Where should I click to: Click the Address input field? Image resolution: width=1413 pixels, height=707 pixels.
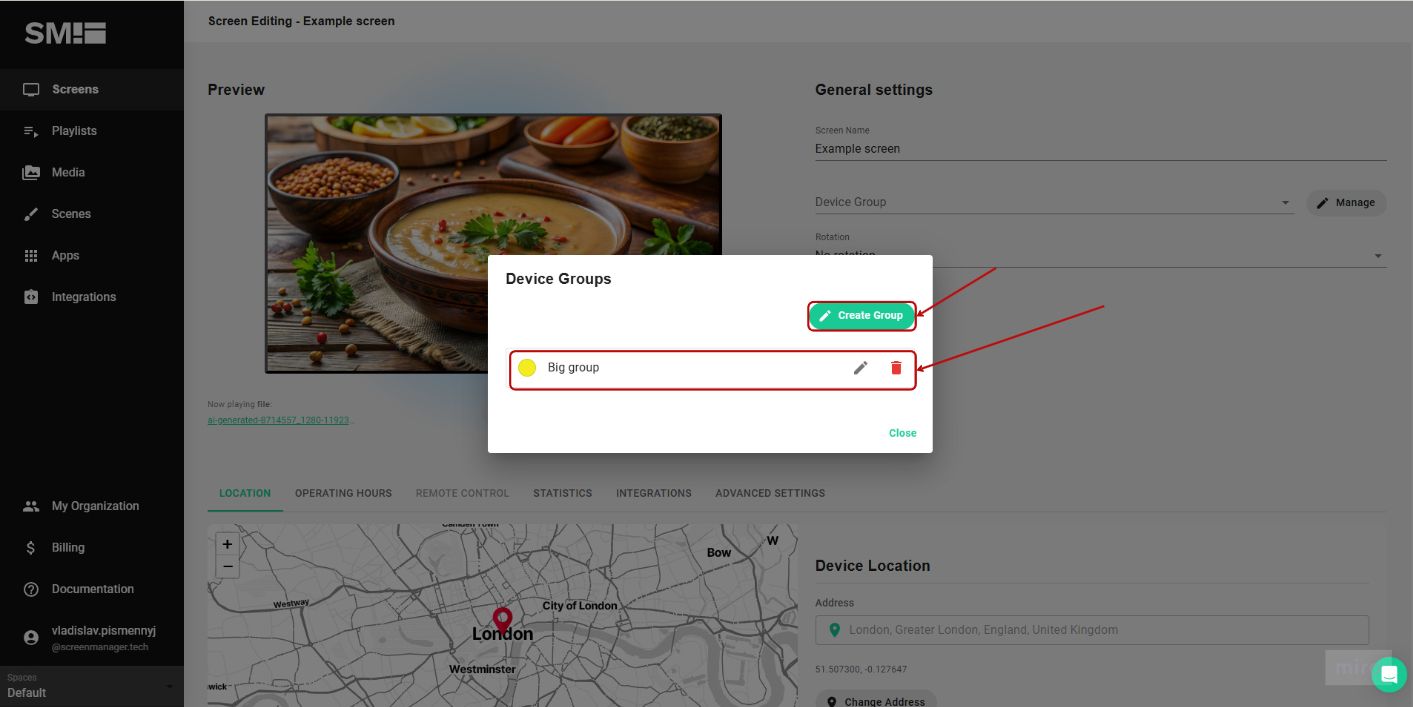coord(1092,630)
